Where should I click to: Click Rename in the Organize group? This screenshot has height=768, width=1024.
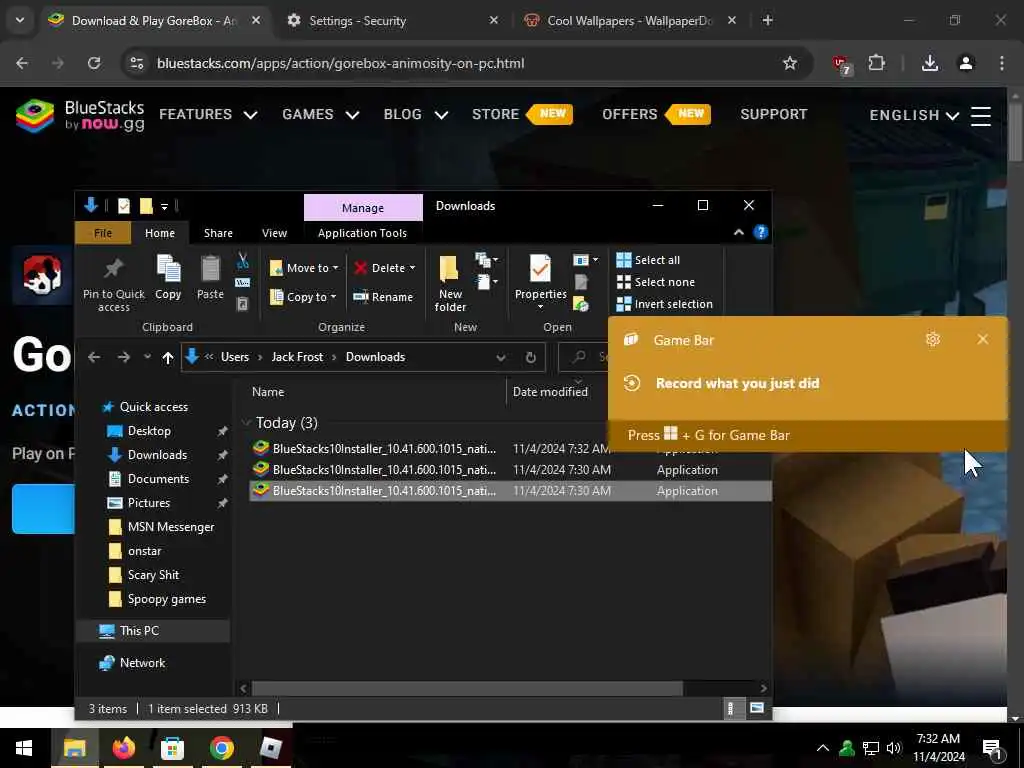[383, 296]
